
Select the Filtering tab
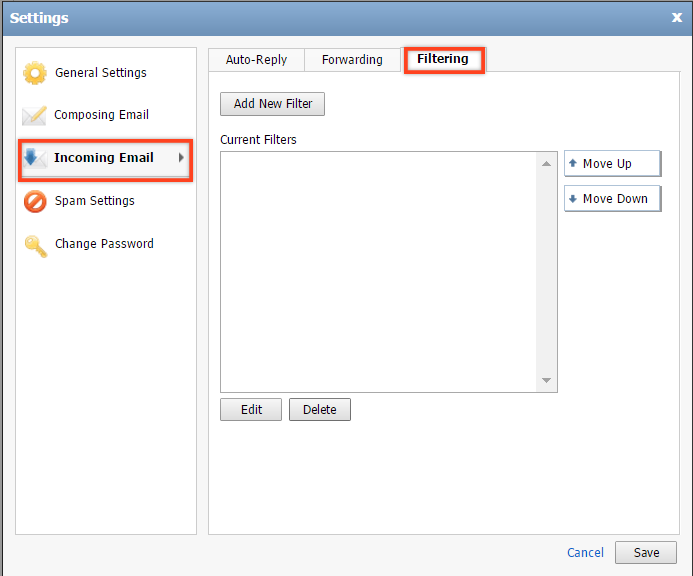click(x=444, y=59)
